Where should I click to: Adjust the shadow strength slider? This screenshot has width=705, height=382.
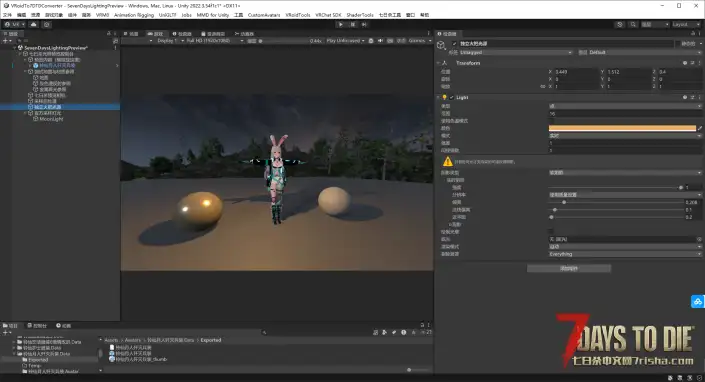click(616, 187)
